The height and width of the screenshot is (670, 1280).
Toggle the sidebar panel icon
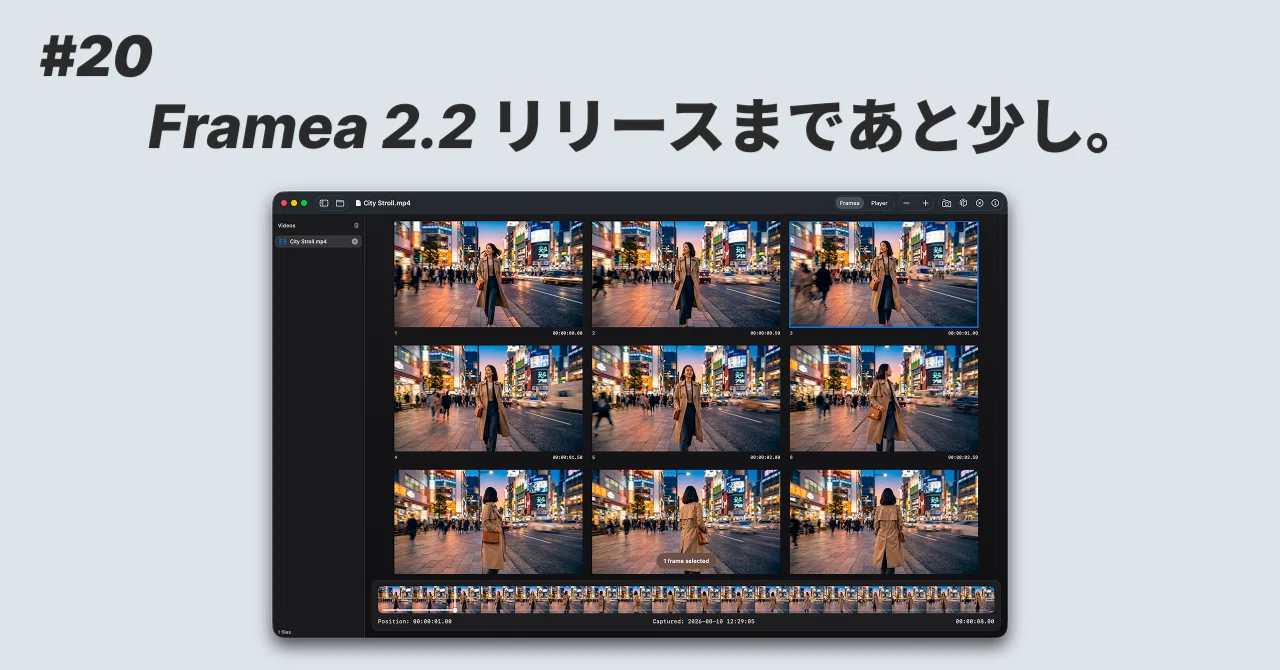(x=324, y=203)
